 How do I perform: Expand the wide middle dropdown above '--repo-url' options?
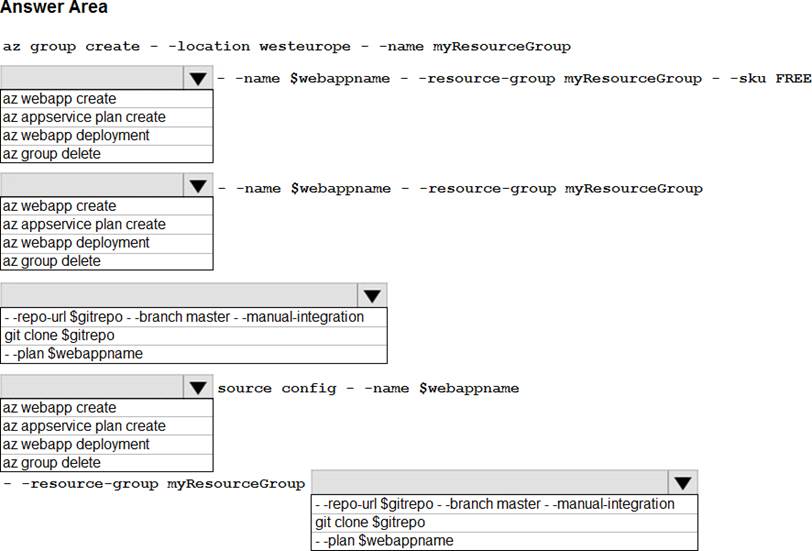(372, 296)
